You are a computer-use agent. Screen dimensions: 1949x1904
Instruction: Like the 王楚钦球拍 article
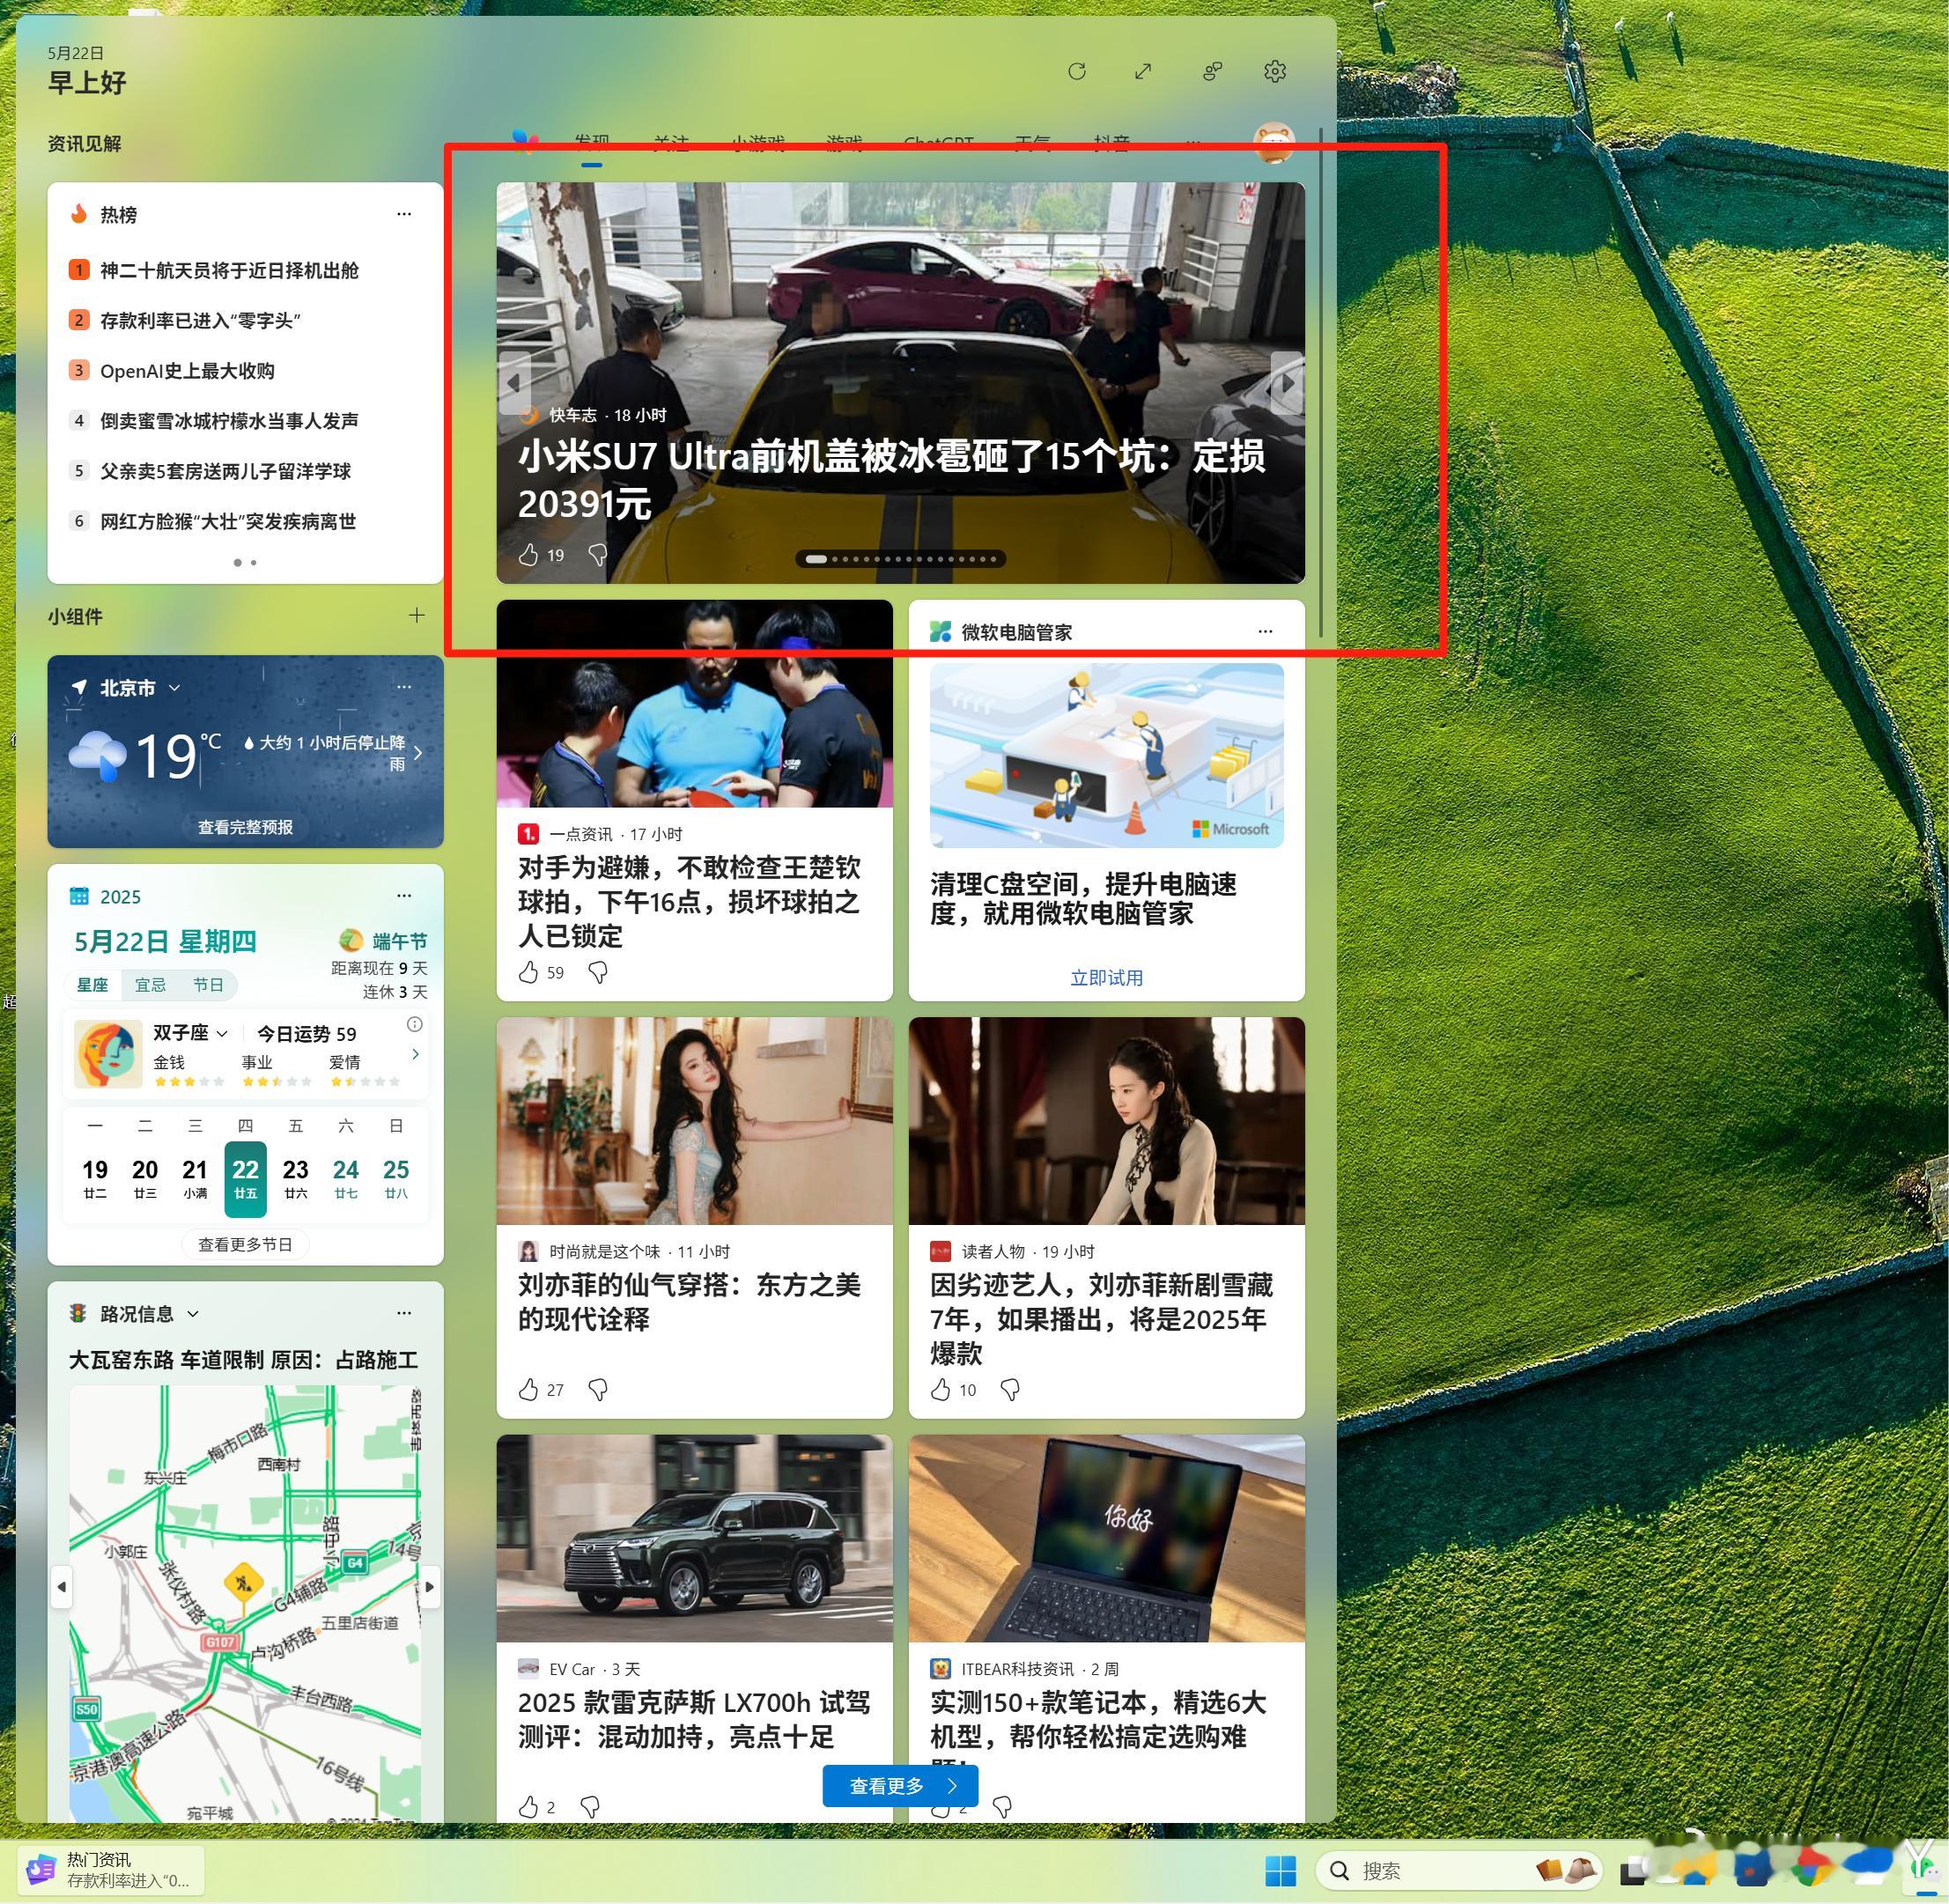(529, 972)
